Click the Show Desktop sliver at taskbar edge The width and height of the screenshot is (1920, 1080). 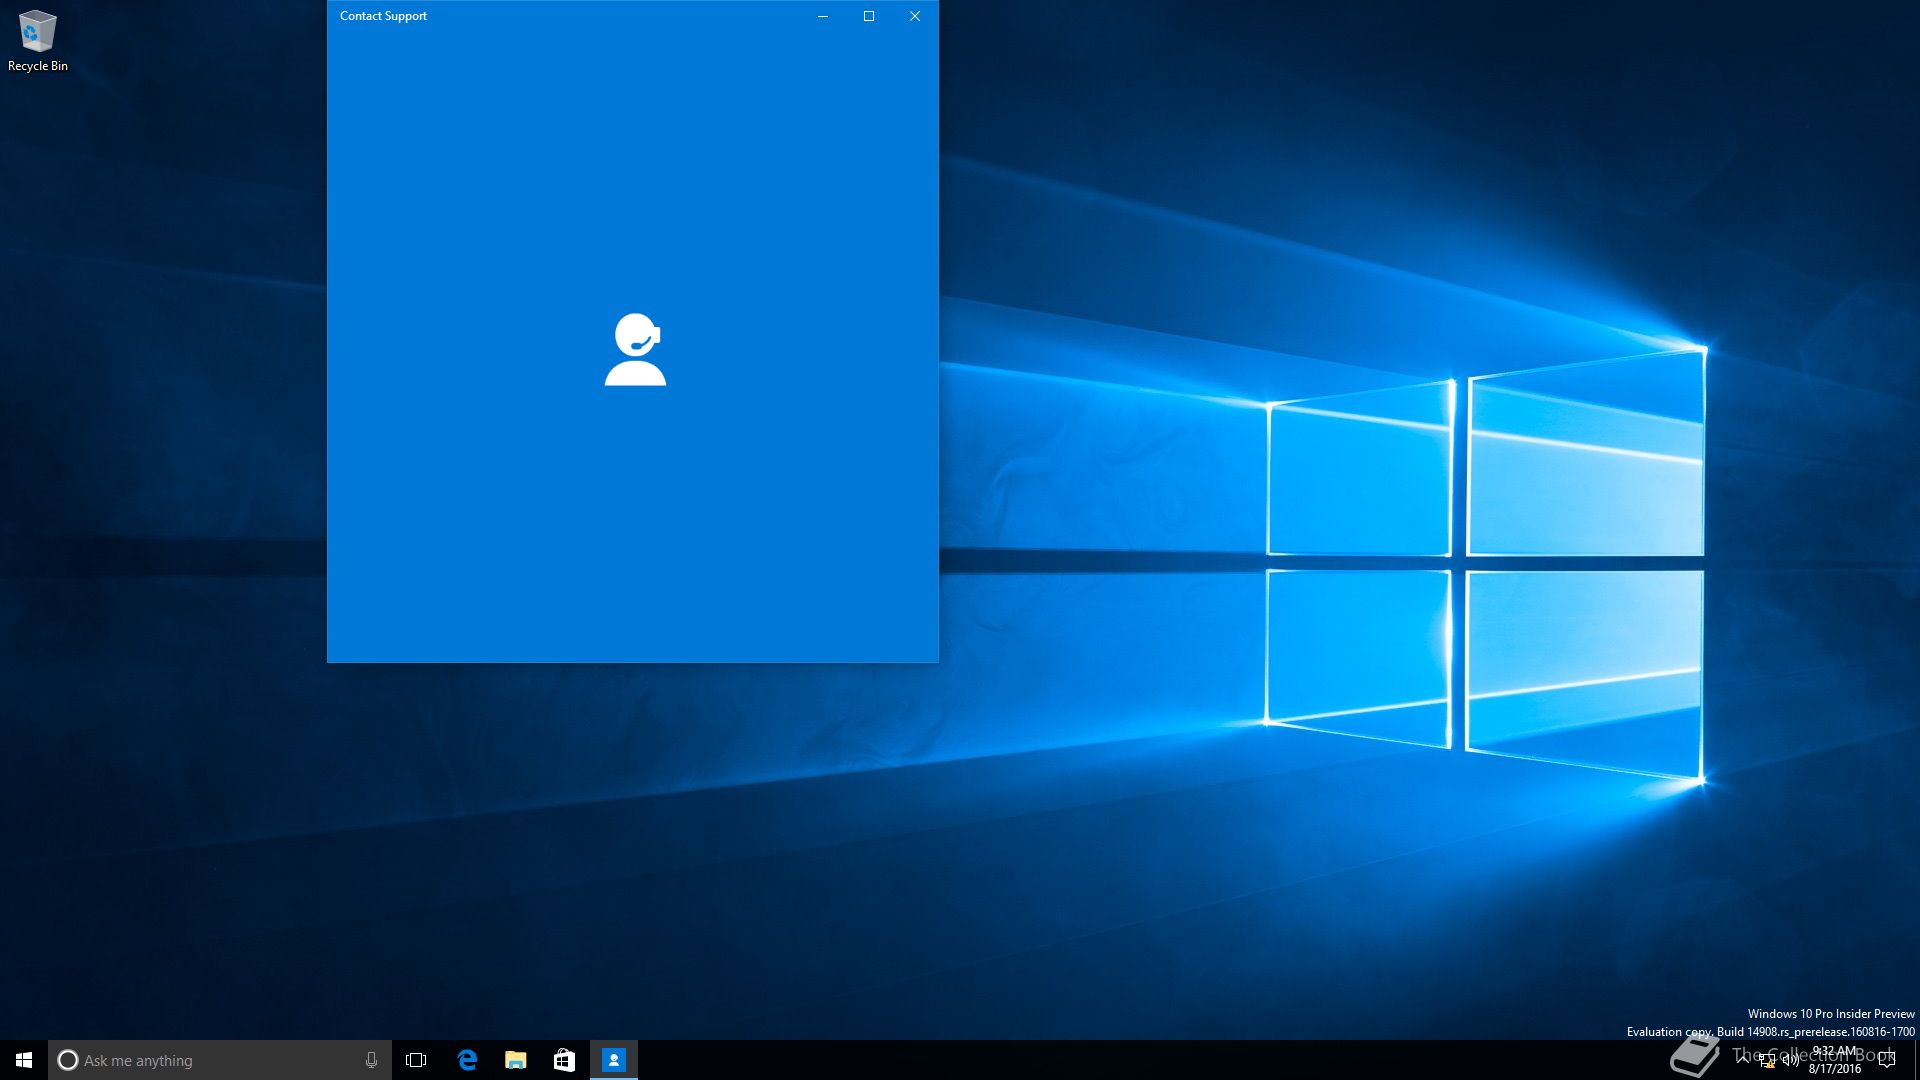tap(1916, 1060)
